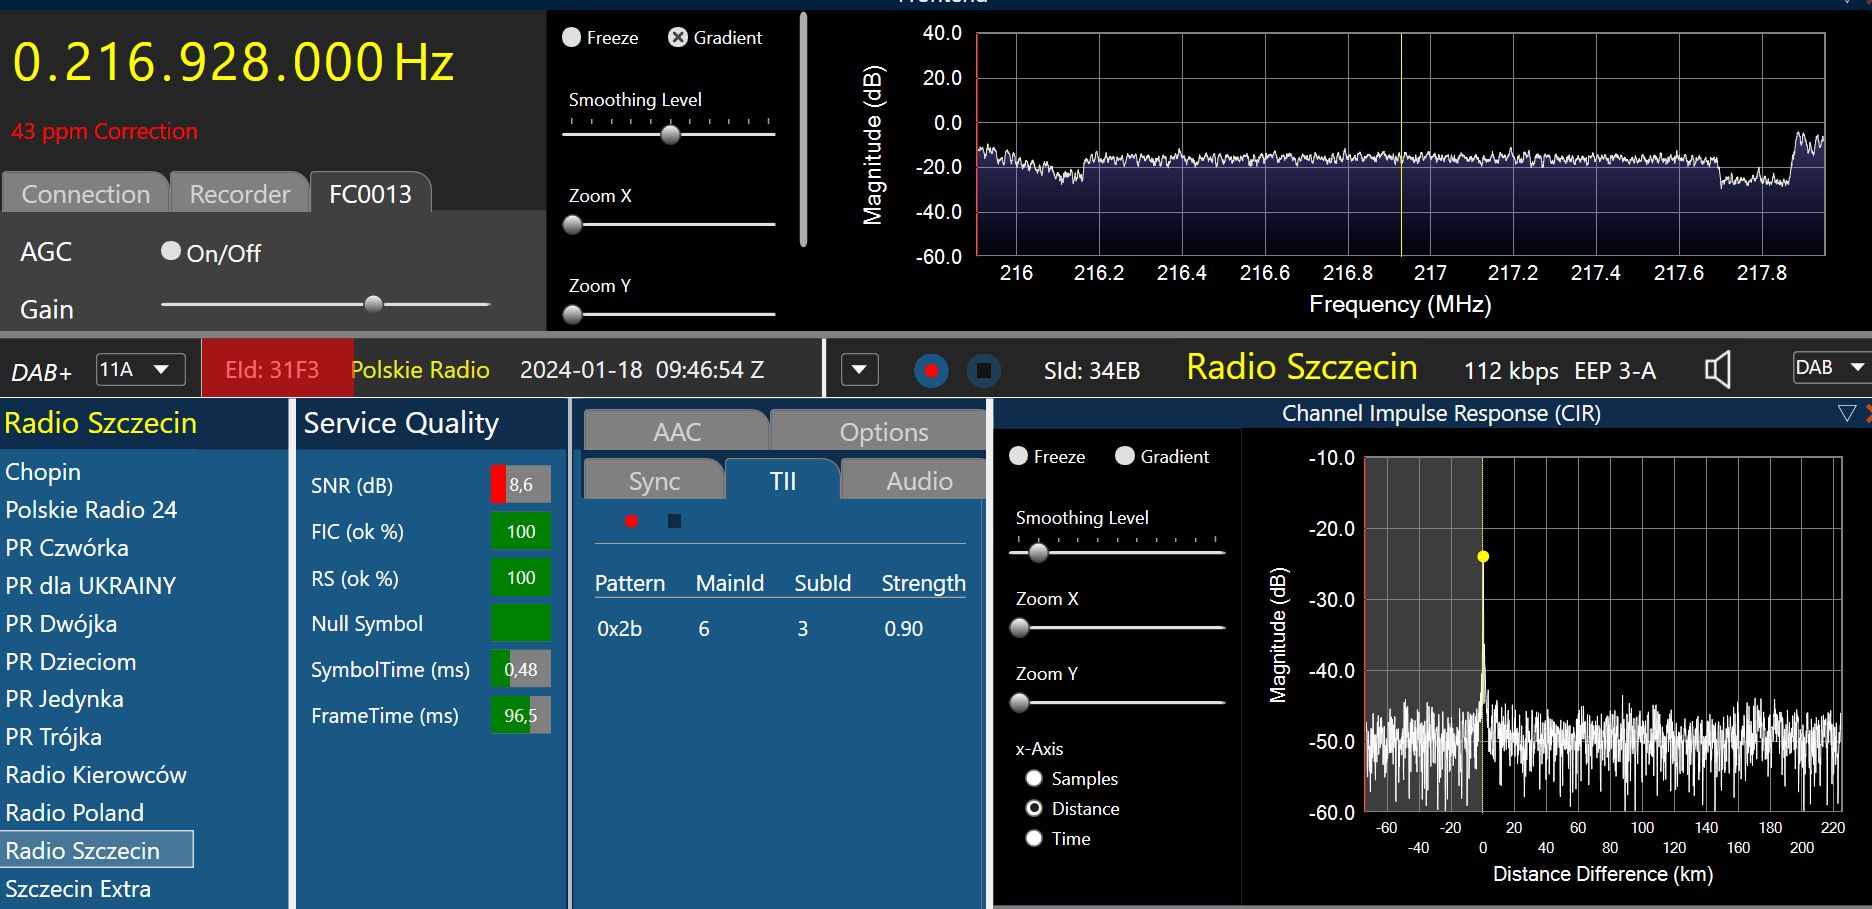This screenshot has height=909, width=1872.
Task: Click the small dark square in TII tab
Action: tap(674, 521)
